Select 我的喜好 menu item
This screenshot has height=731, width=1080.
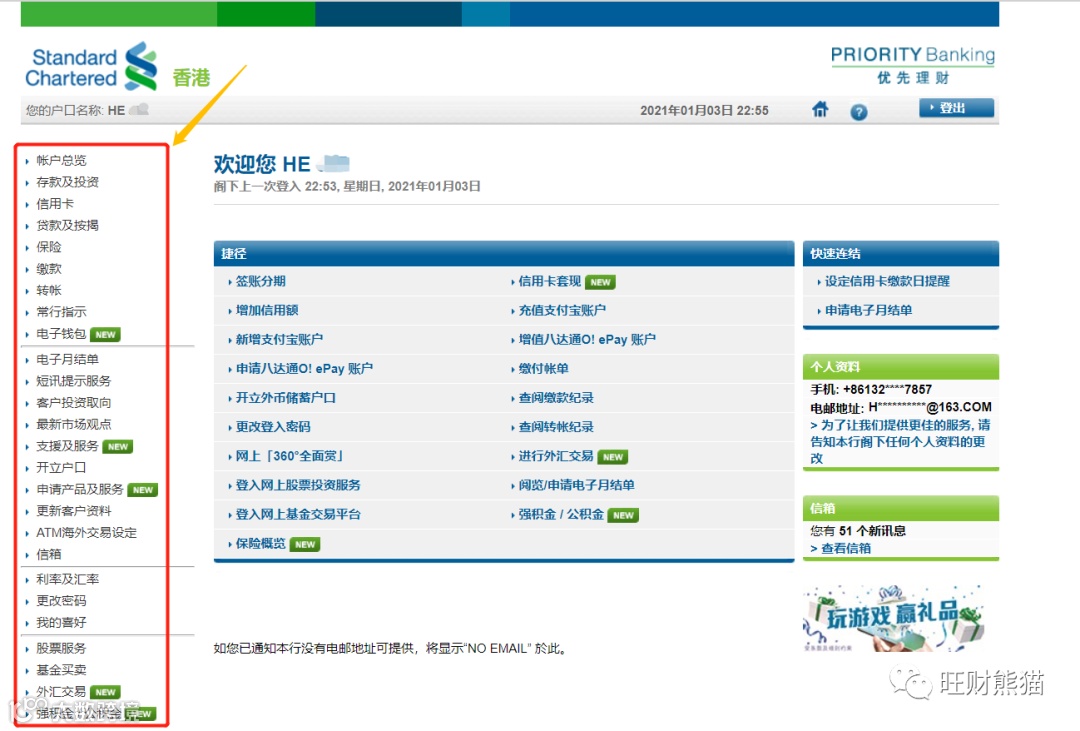[x=61, y=623]
